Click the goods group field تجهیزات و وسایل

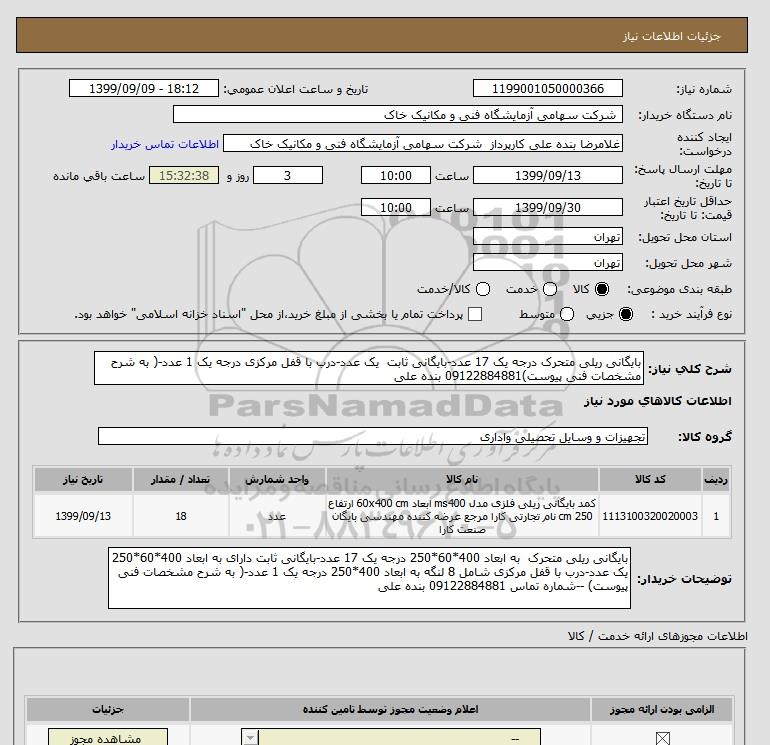pyautogui.click(x=373, y=436)
